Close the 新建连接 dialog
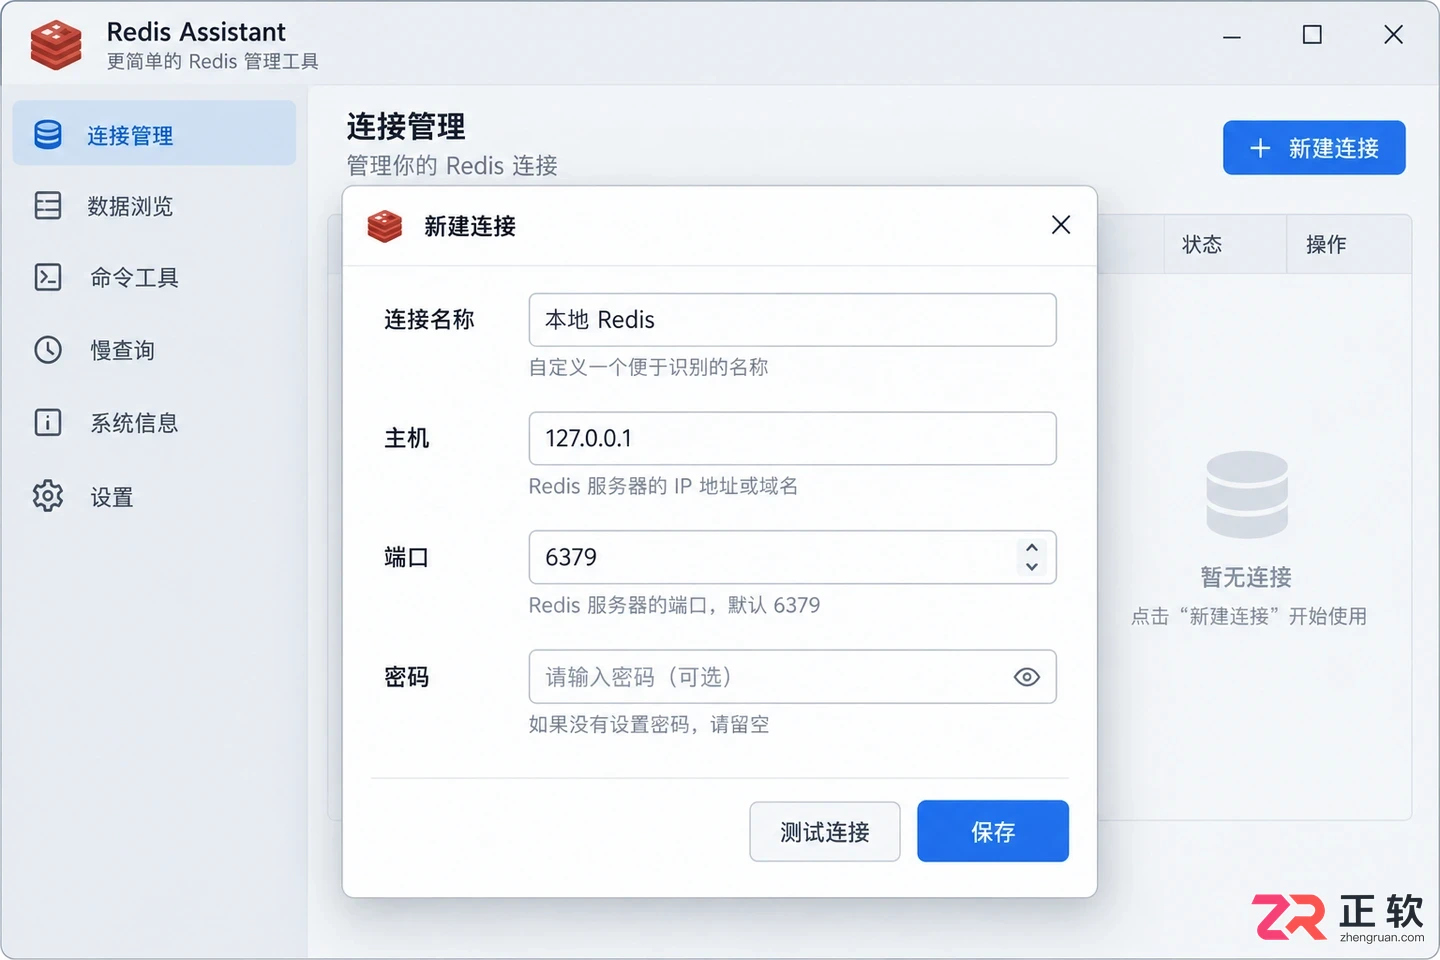This screenshot has width=1440, height=960. pyautogui.click(x=1061, y=225)
